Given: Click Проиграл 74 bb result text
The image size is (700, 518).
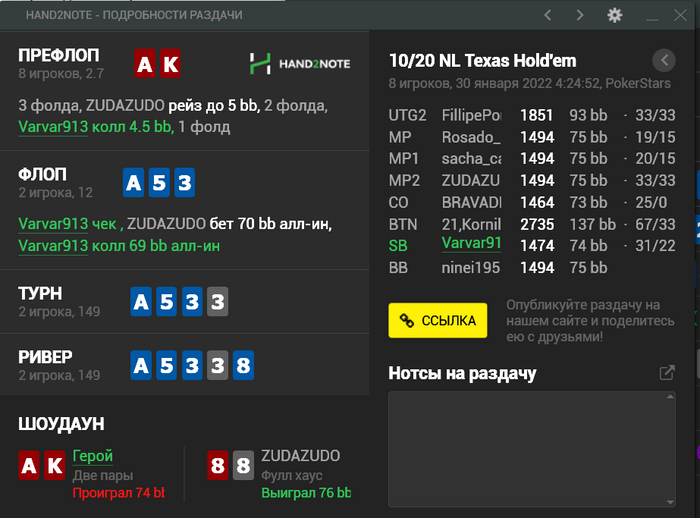Looking at the screenshot, I should (x=119, y=493).
